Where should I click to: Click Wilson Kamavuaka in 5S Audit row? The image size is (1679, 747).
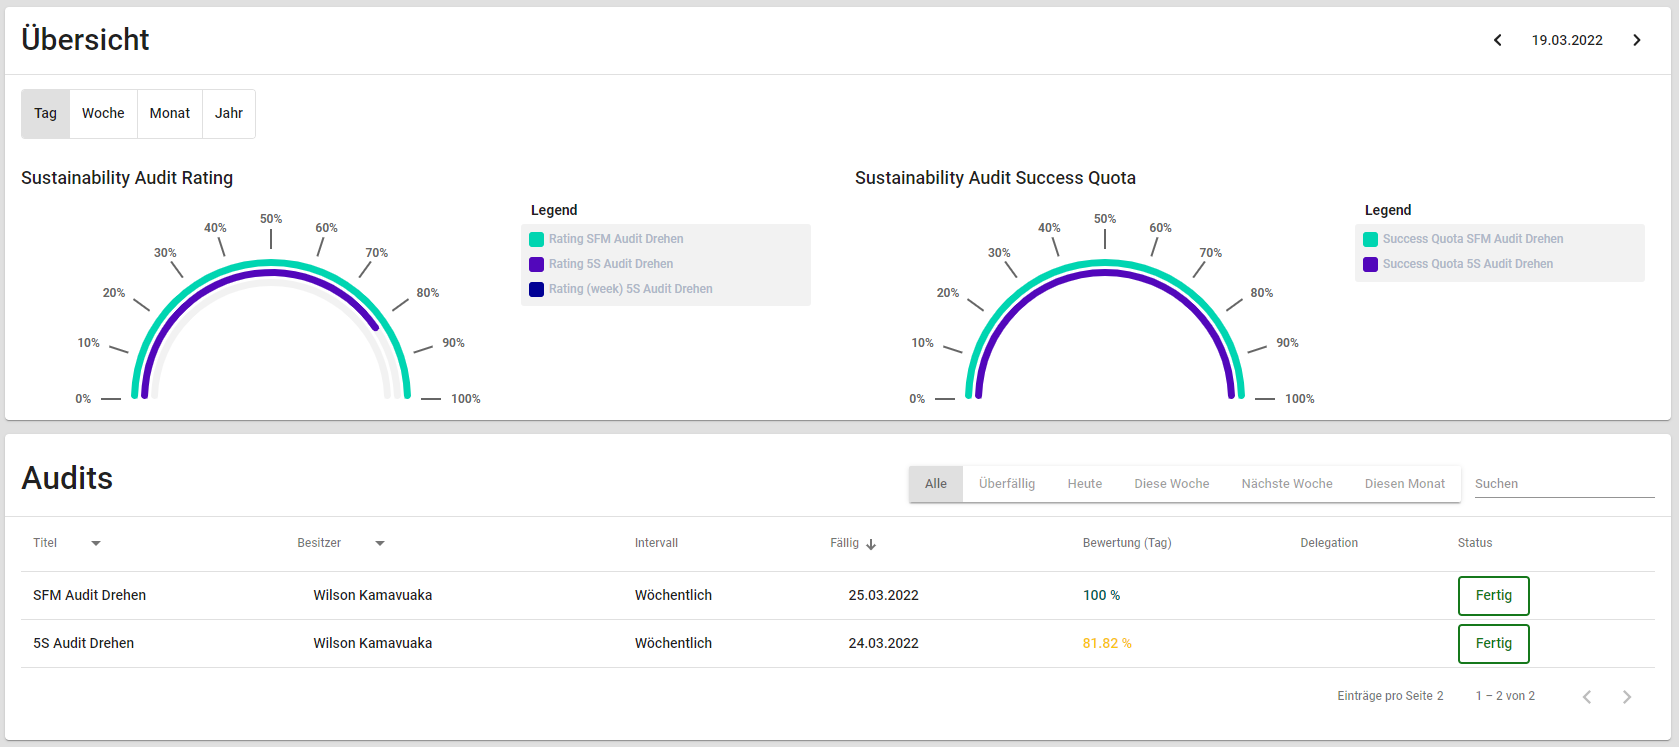[373, 643]
